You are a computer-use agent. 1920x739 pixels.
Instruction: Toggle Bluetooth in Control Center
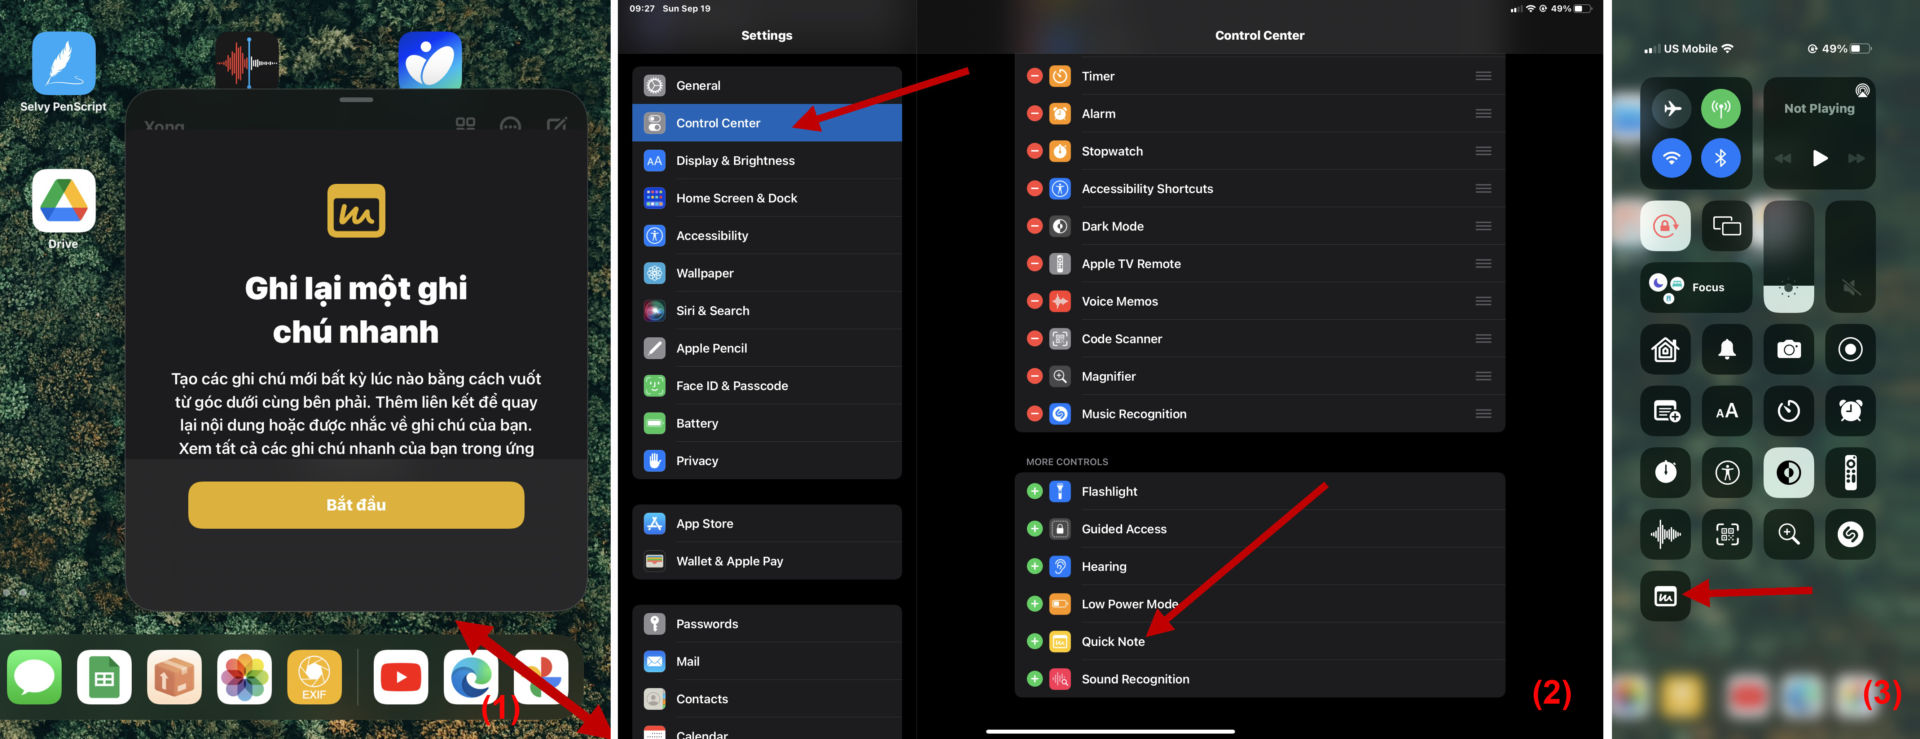(1721, 158)
